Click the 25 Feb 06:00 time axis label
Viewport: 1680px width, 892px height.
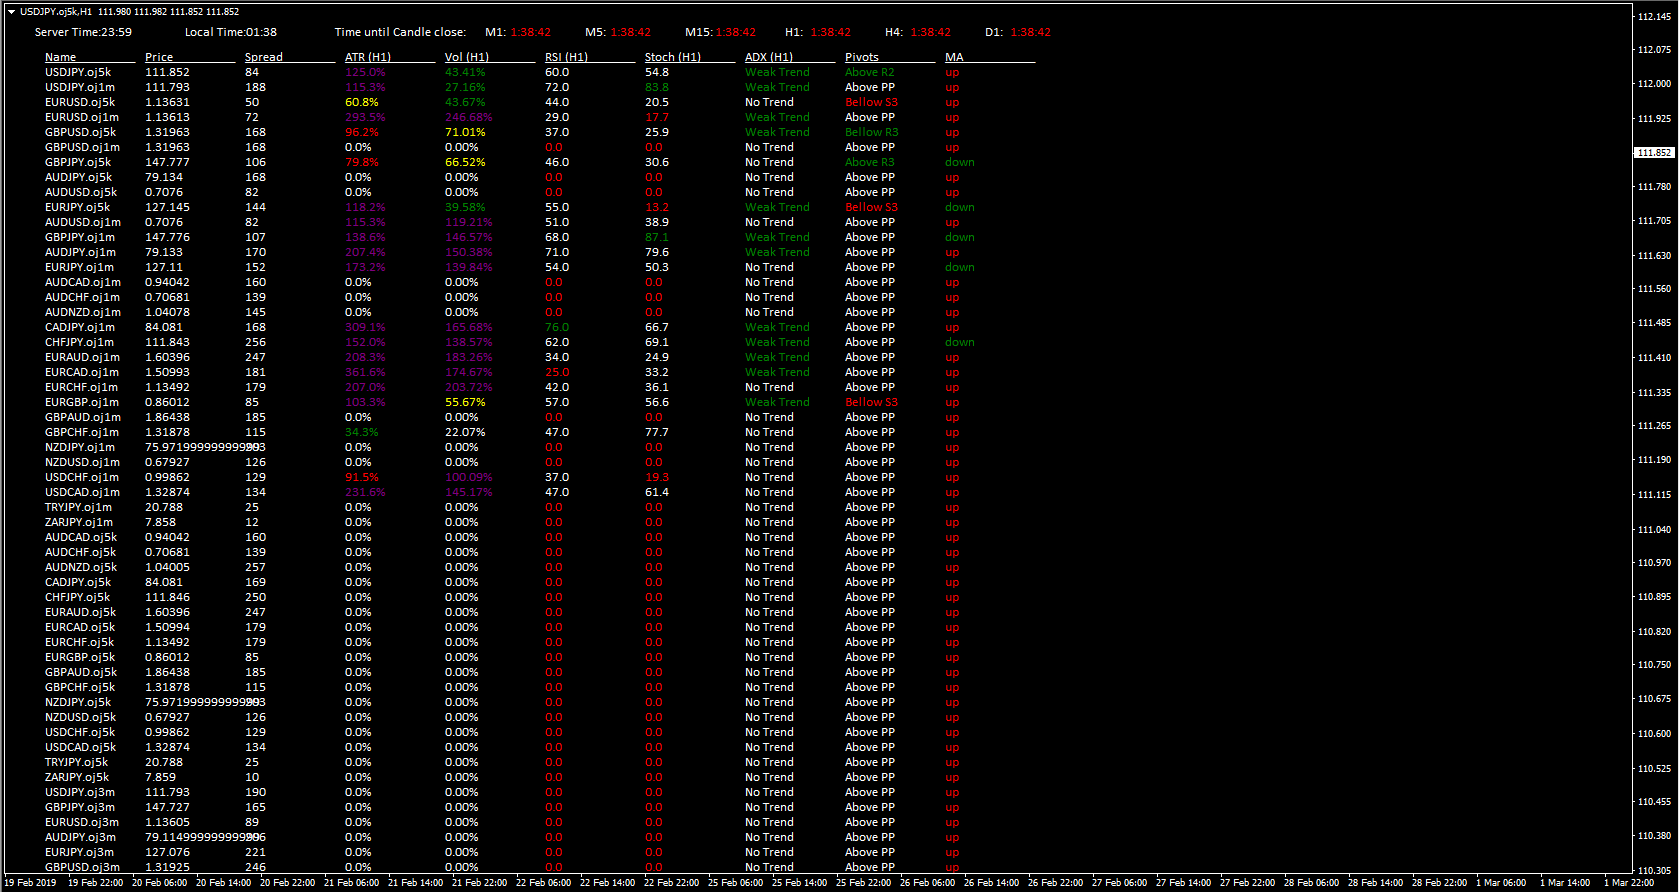coord(735,883)
